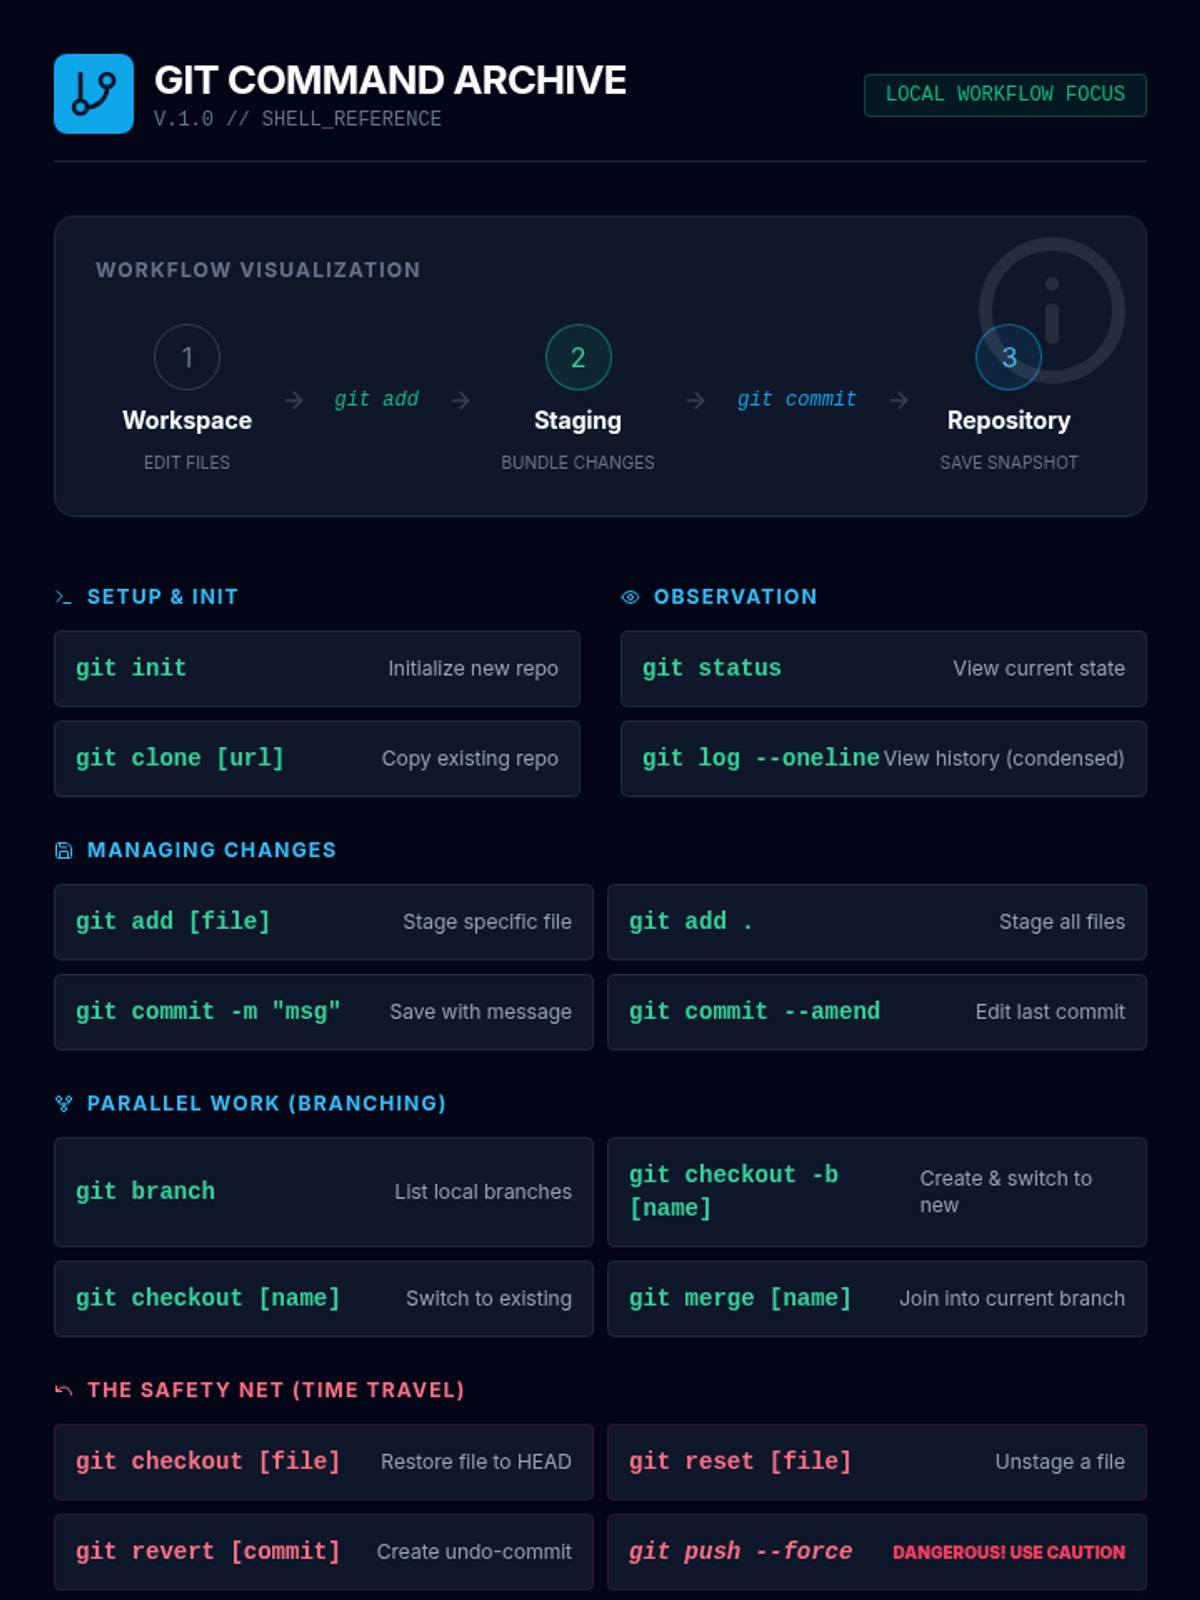Select the git init command card
Image resolution: width=1200 pixels, height=1600 pixels.
(x=317, y=668)
